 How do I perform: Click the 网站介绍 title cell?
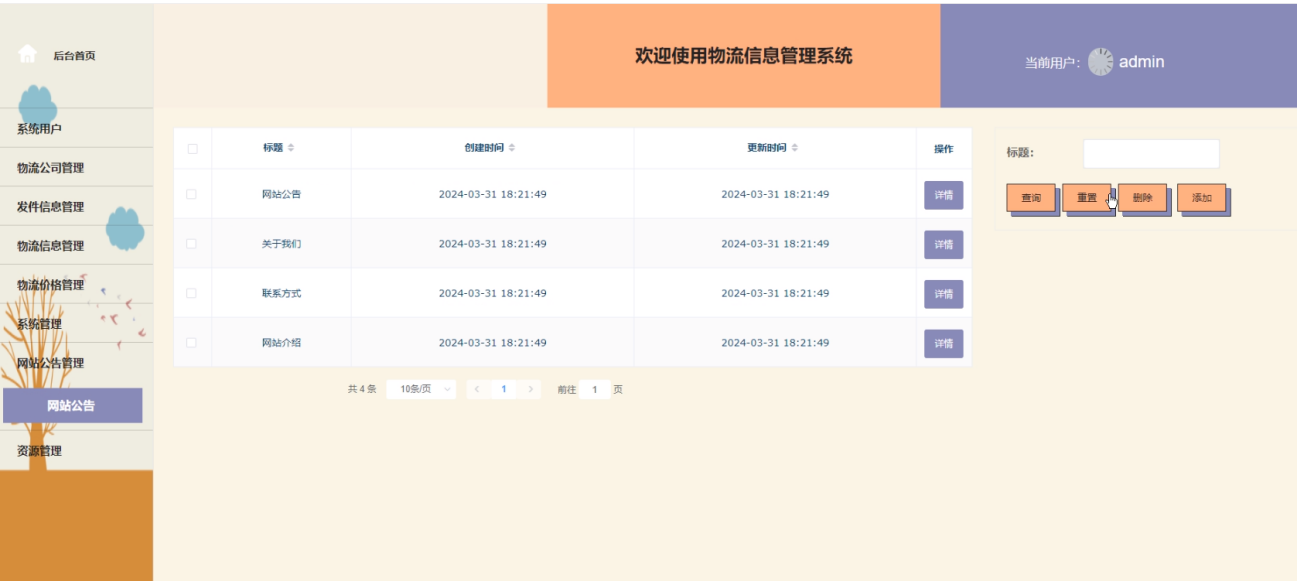pyautogui.click(x=281, y=343)
